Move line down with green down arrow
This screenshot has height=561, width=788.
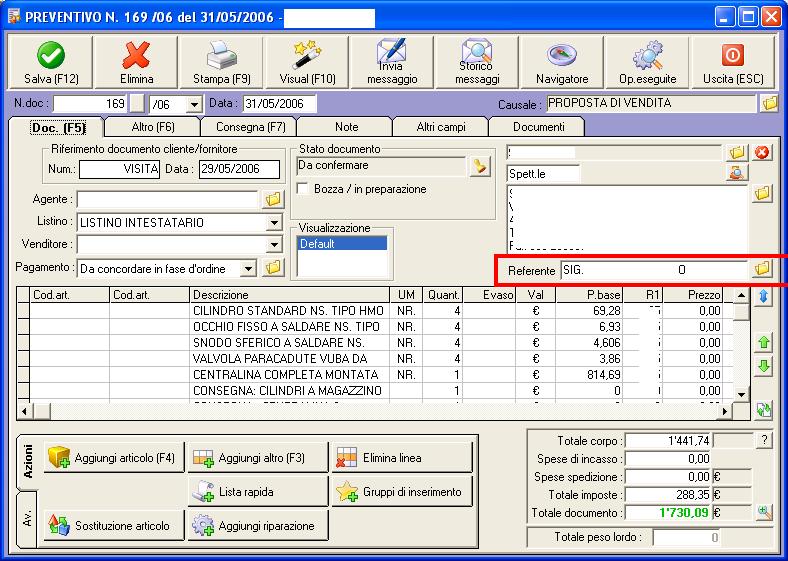[764, 366]
